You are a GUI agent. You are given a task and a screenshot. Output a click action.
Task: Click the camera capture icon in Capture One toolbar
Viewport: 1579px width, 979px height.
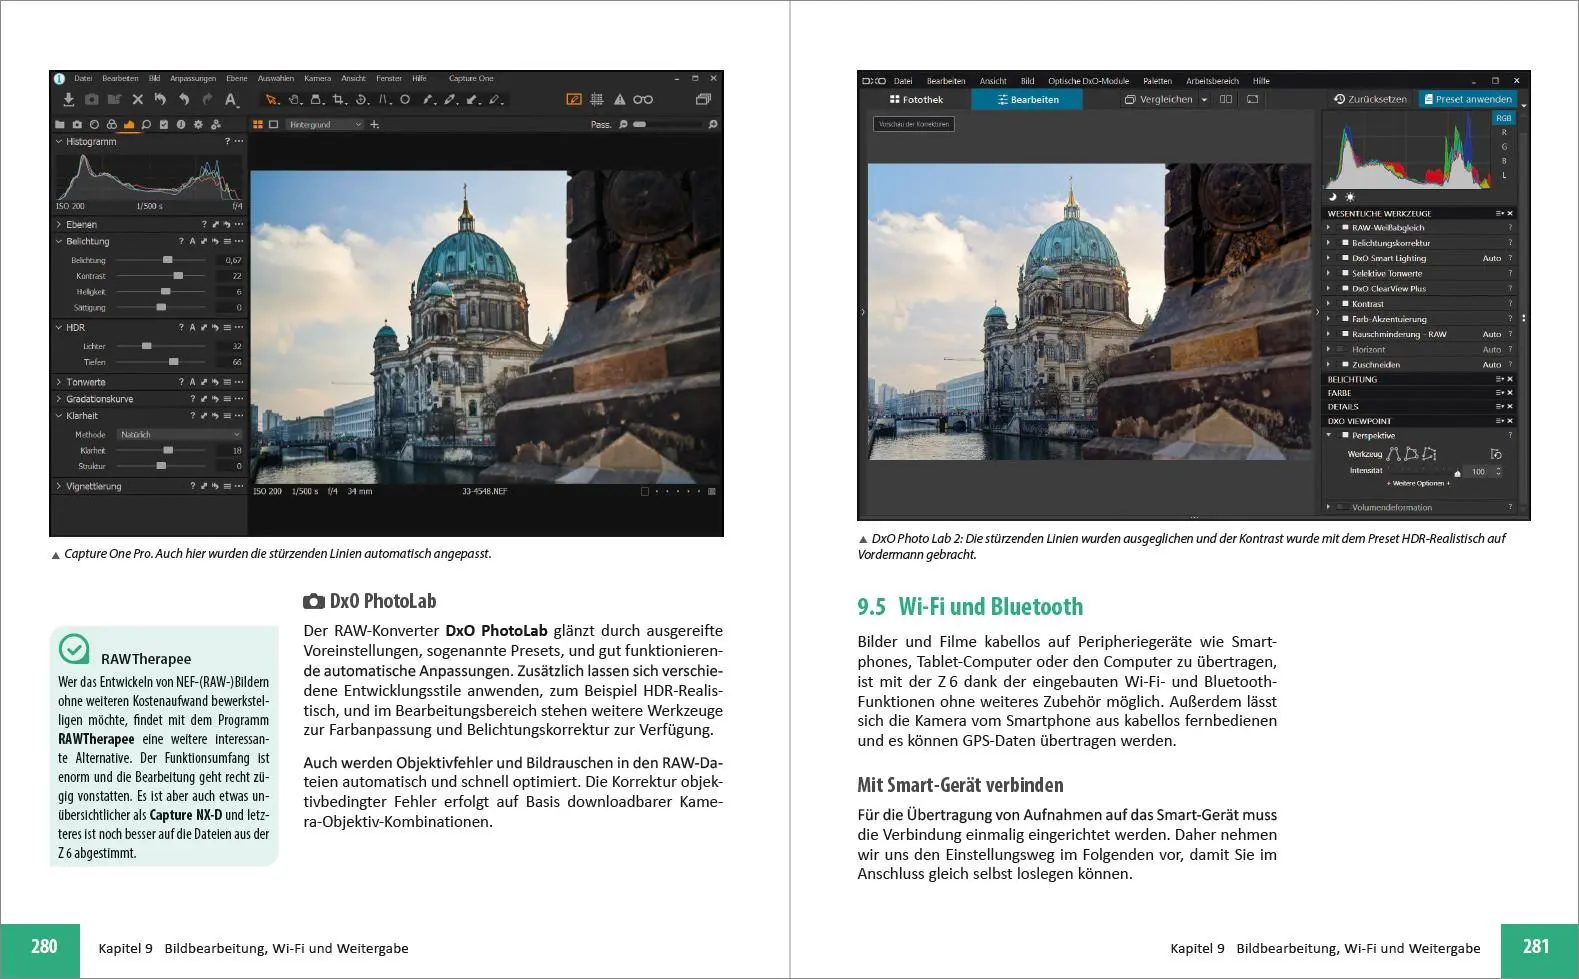coord(92,100)
